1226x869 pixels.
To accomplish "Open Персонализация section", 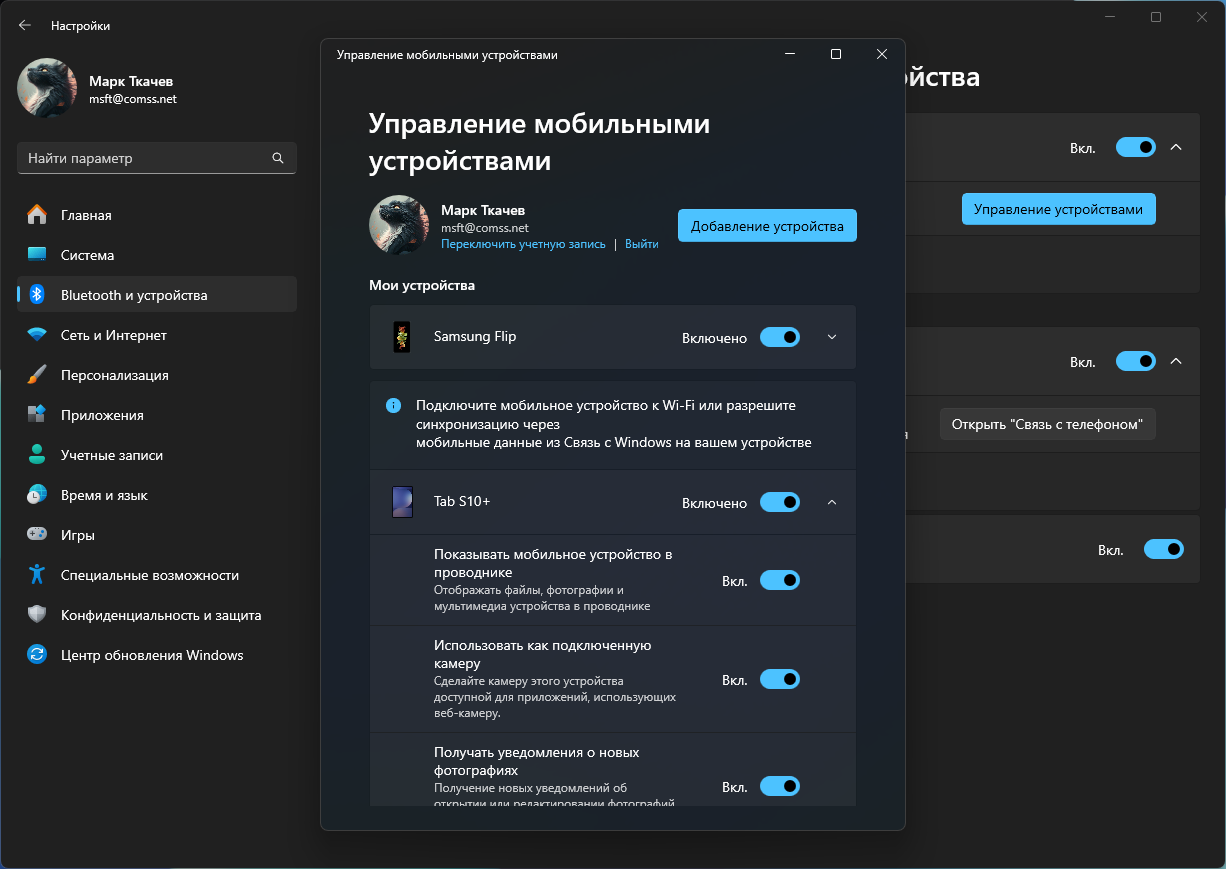I will click(157, 375).
